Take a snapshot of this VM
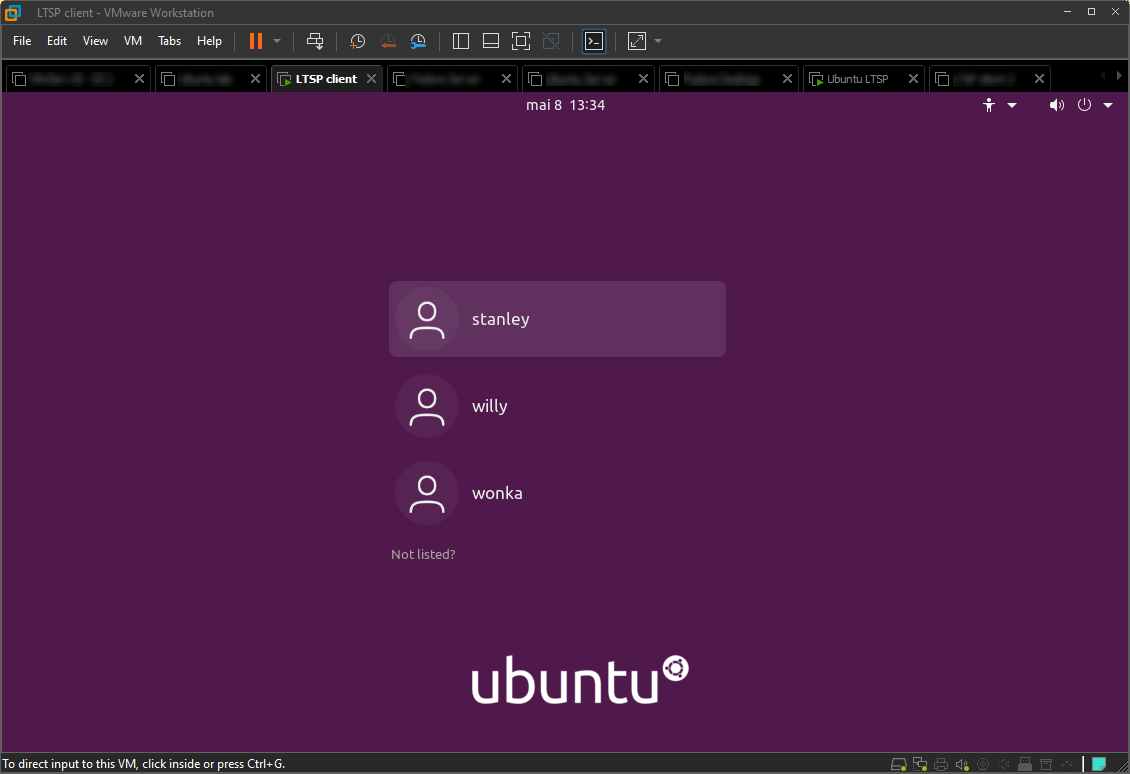 tap(357, 41)
